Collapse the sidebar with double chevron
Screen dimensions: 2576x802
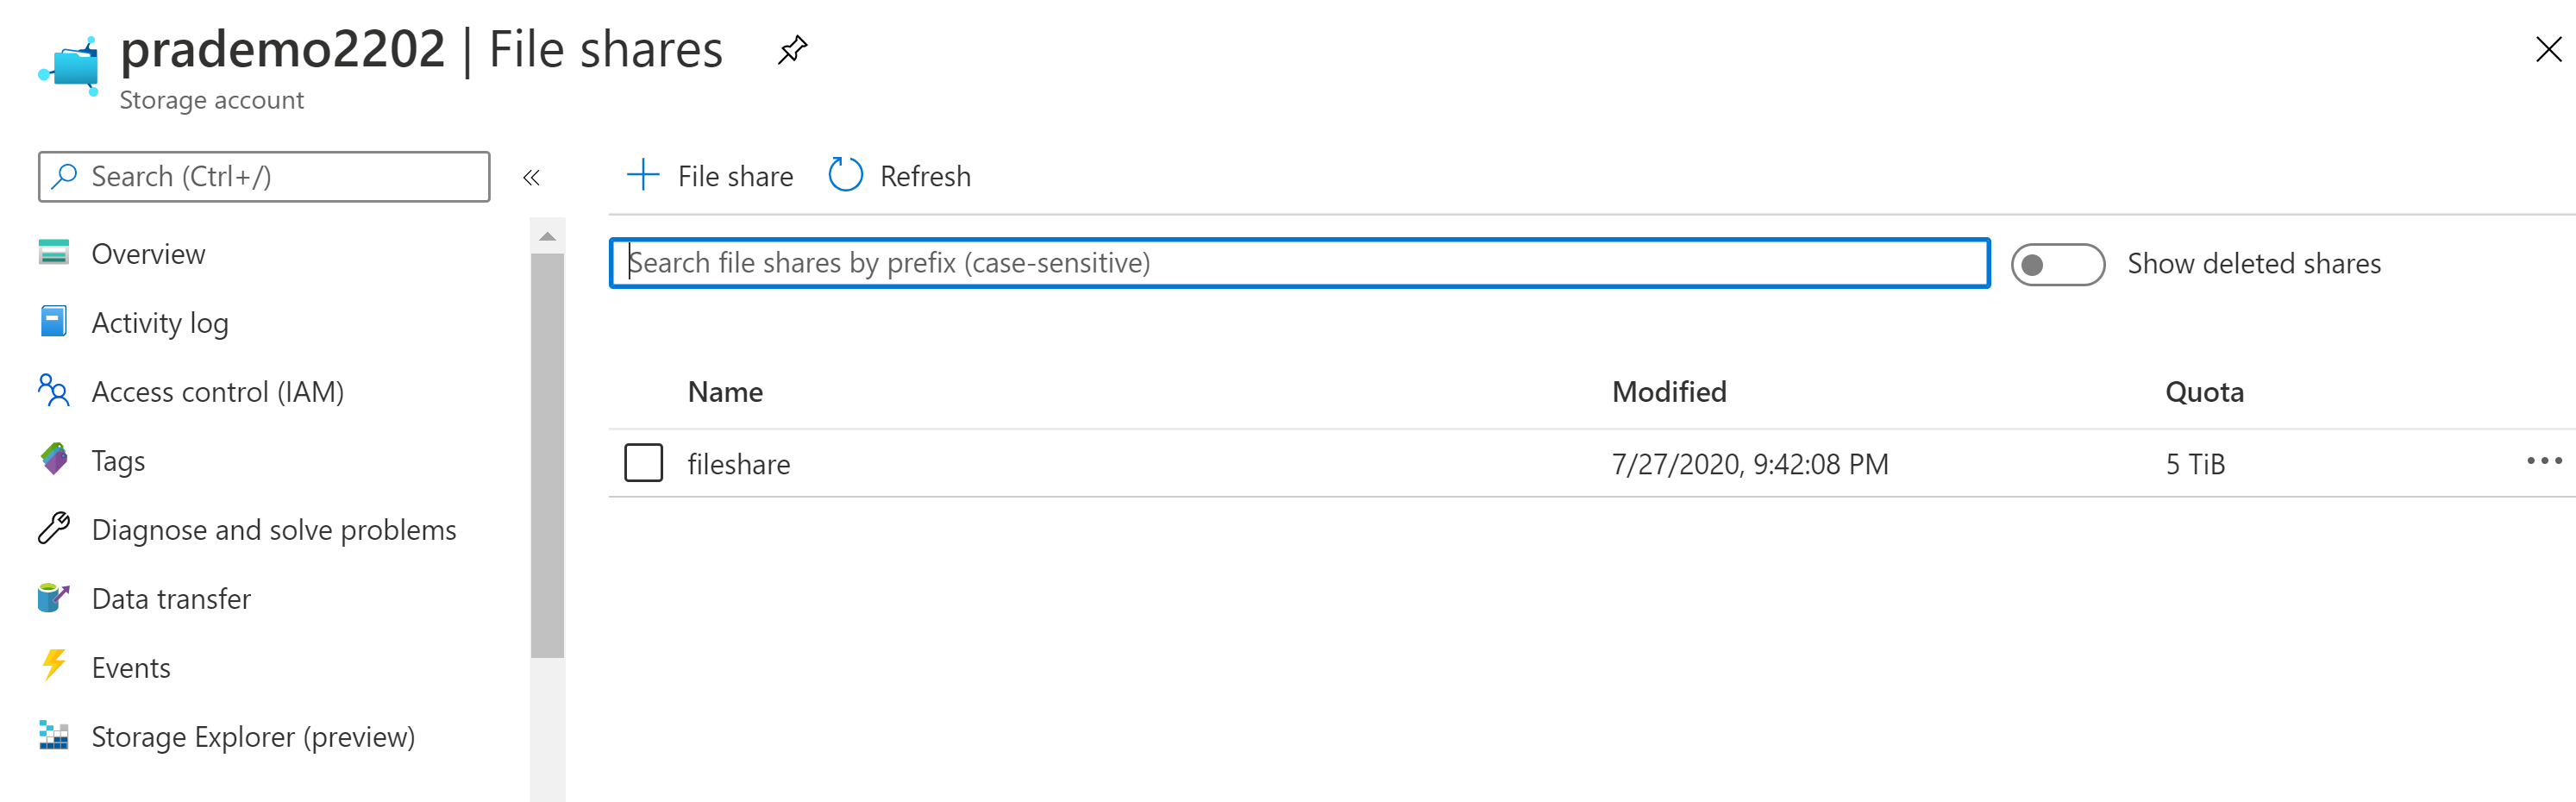tap(531, 178)
